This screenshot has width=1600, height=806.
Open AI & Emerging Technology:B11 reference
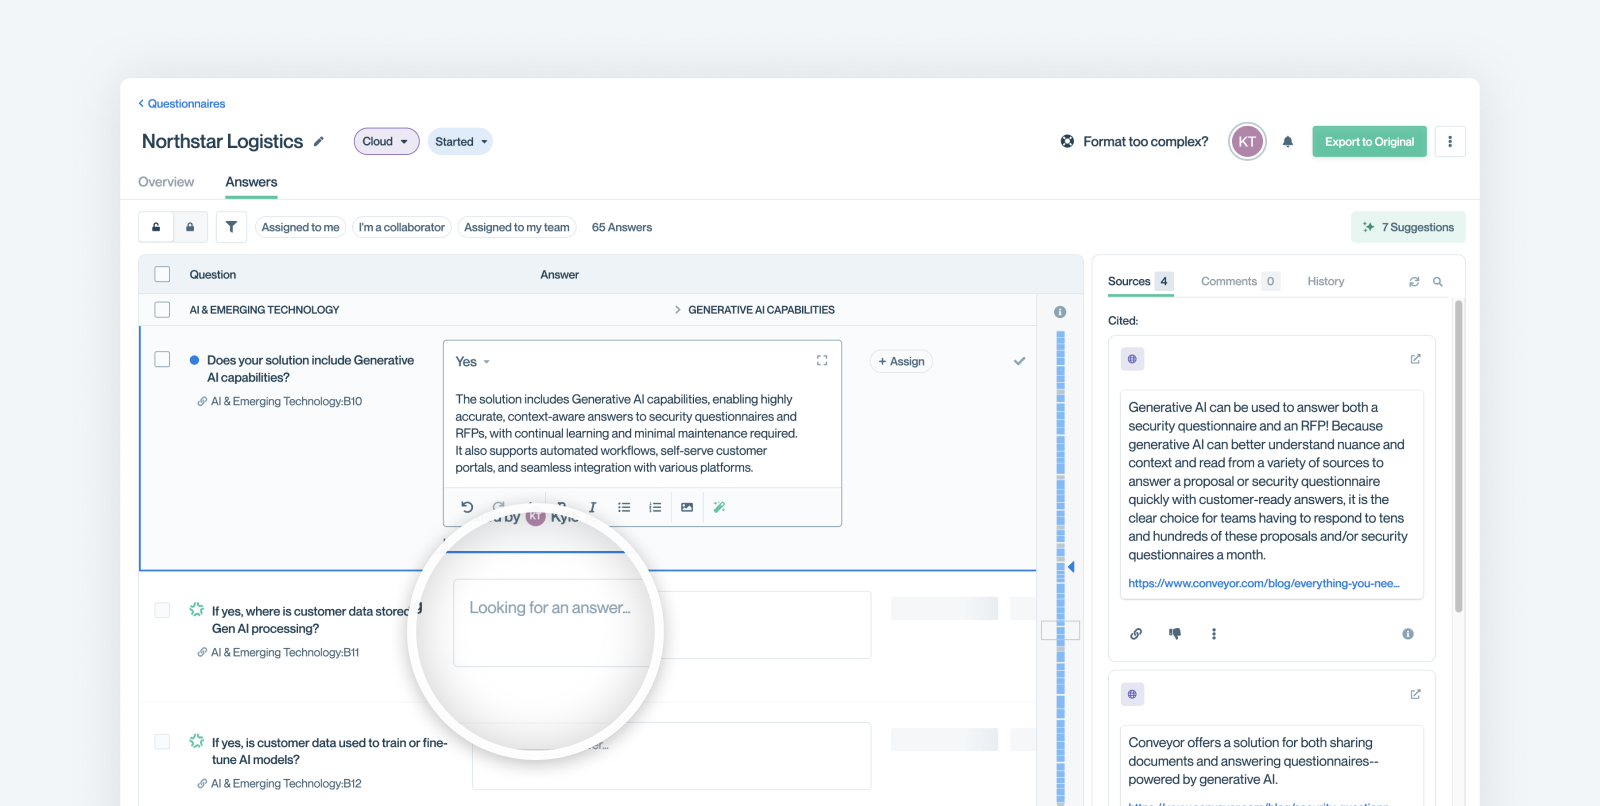pos(285,653)
